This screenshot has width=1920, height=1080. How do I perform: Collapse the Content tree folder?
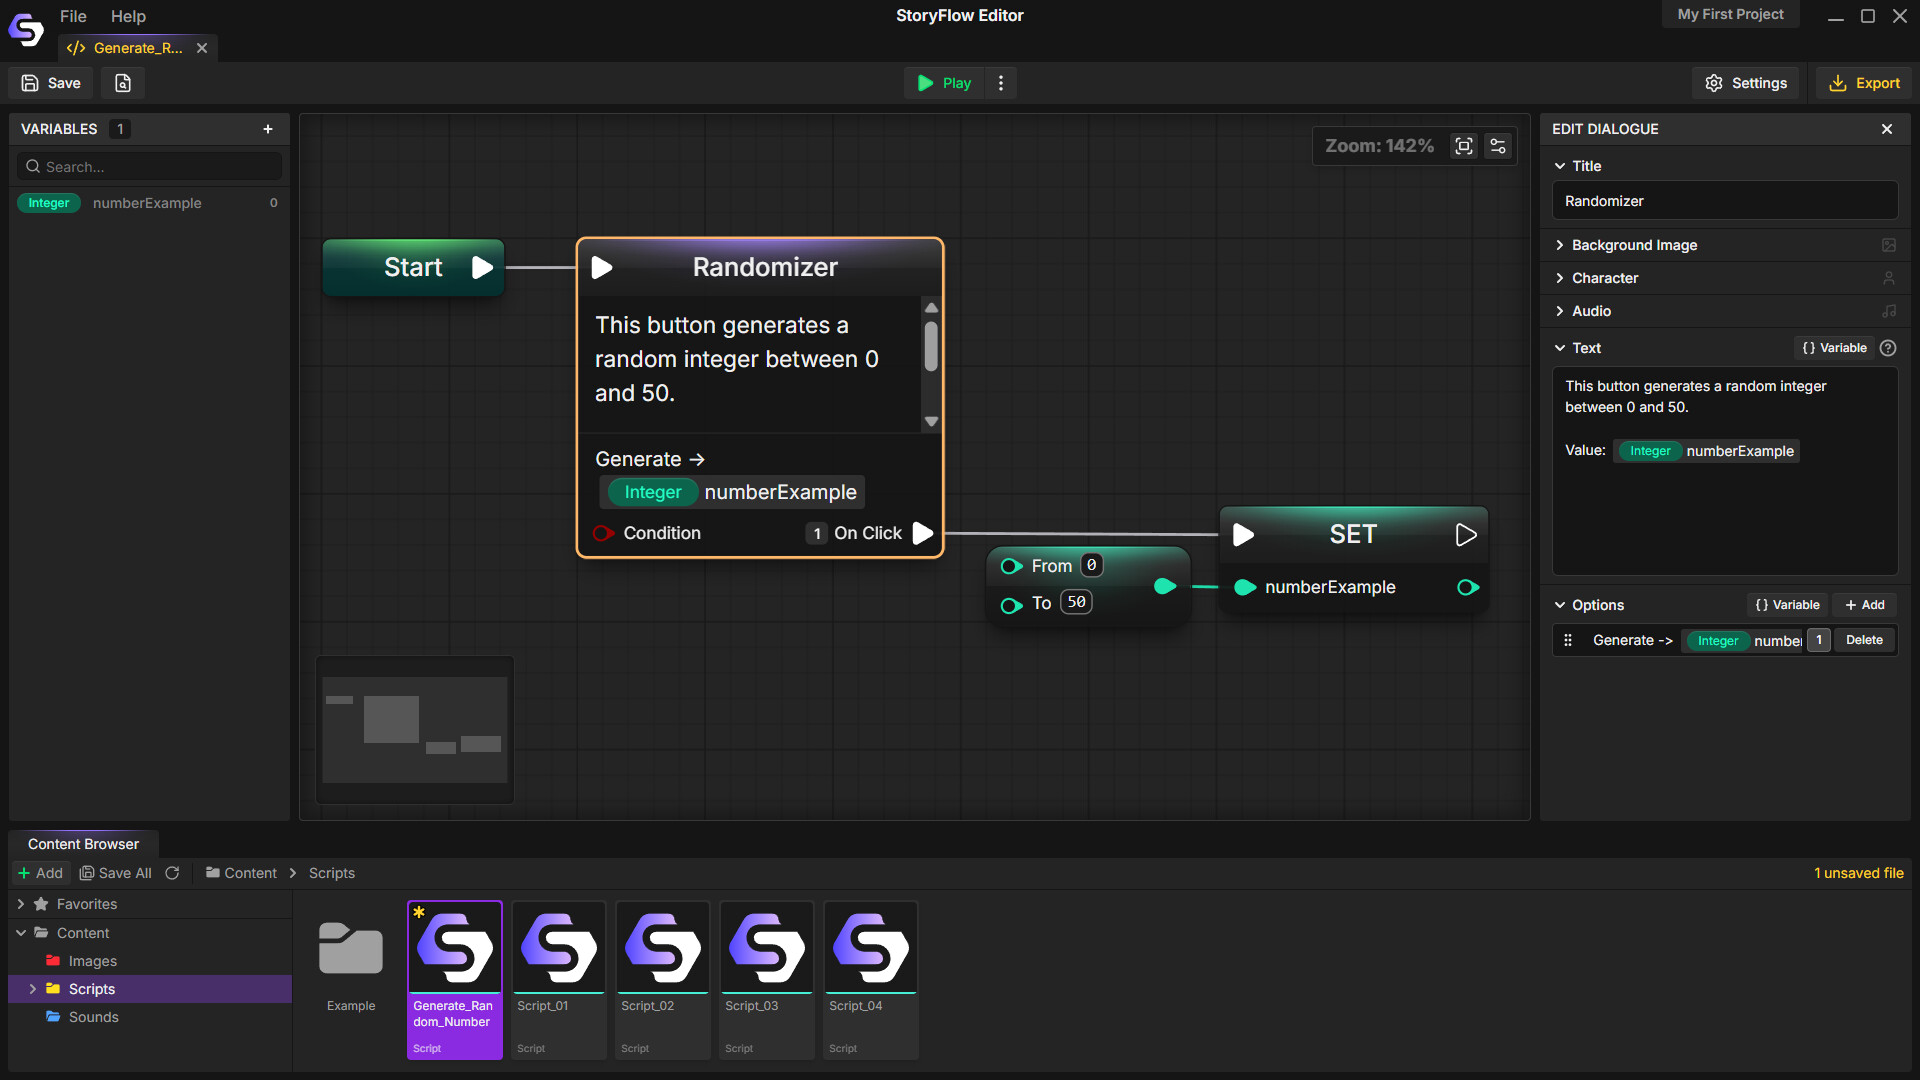[x=21, y=933]
